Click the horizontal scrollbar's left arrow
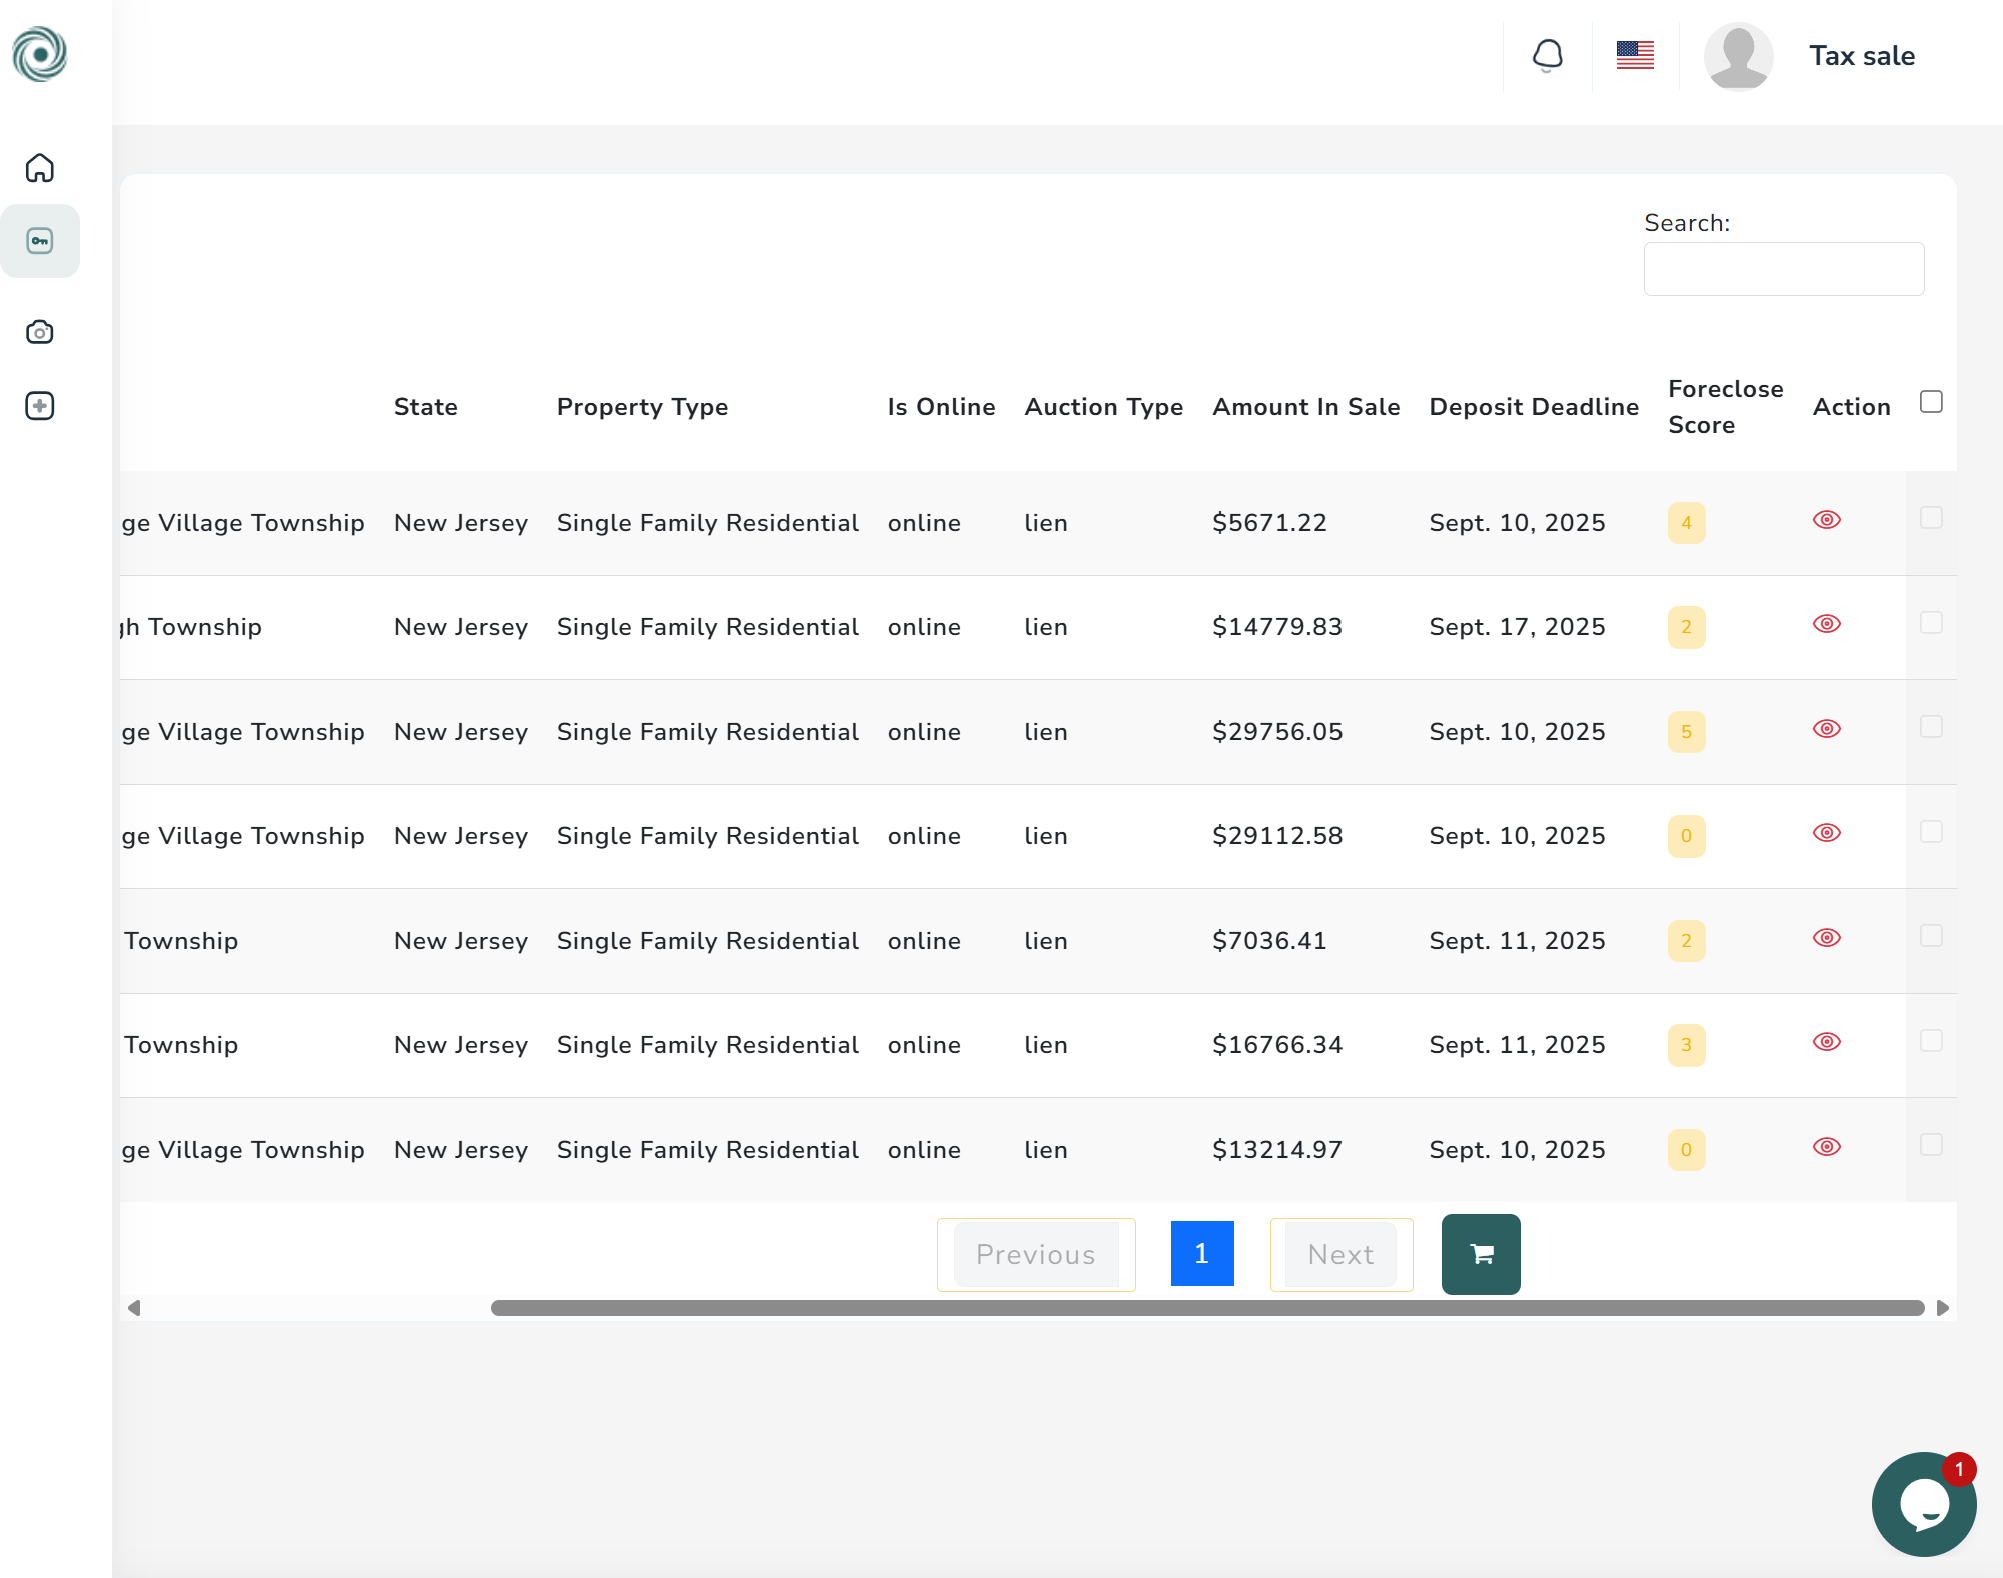 pyautogui.click(x=134, y=1308)
